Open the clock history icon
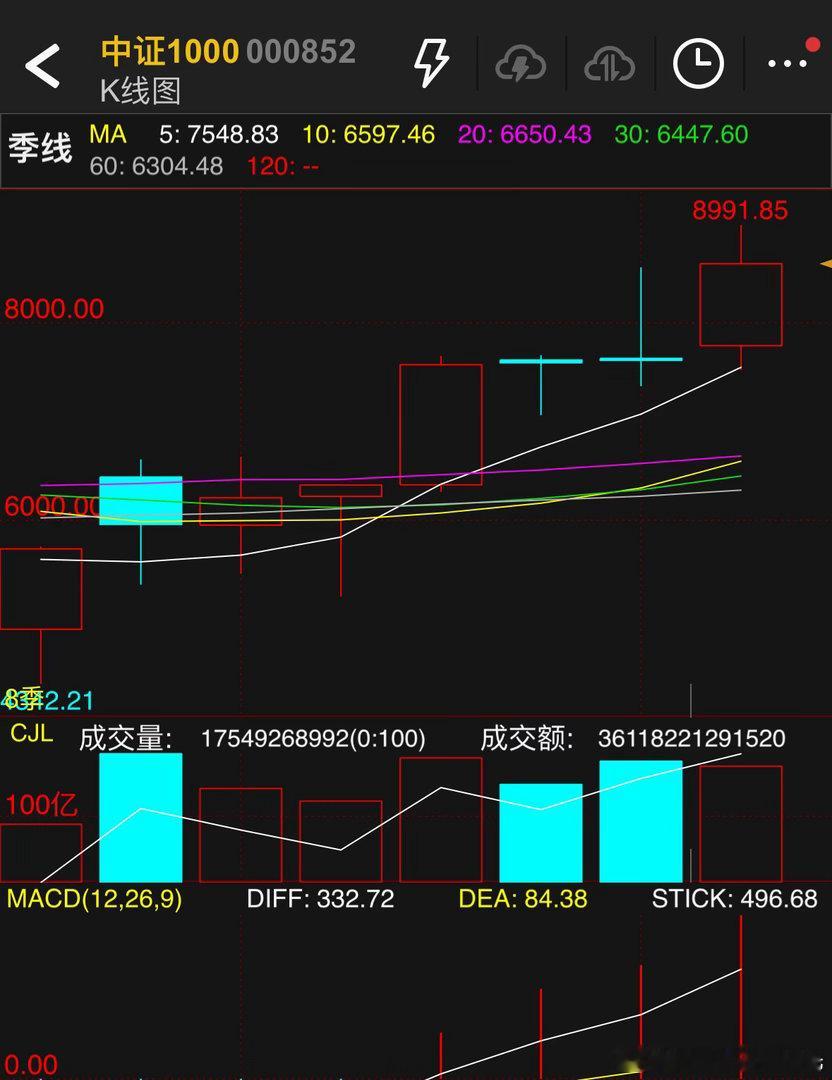Image resolution: width=832 pixels, height=1080 pixels. [698, 64]
